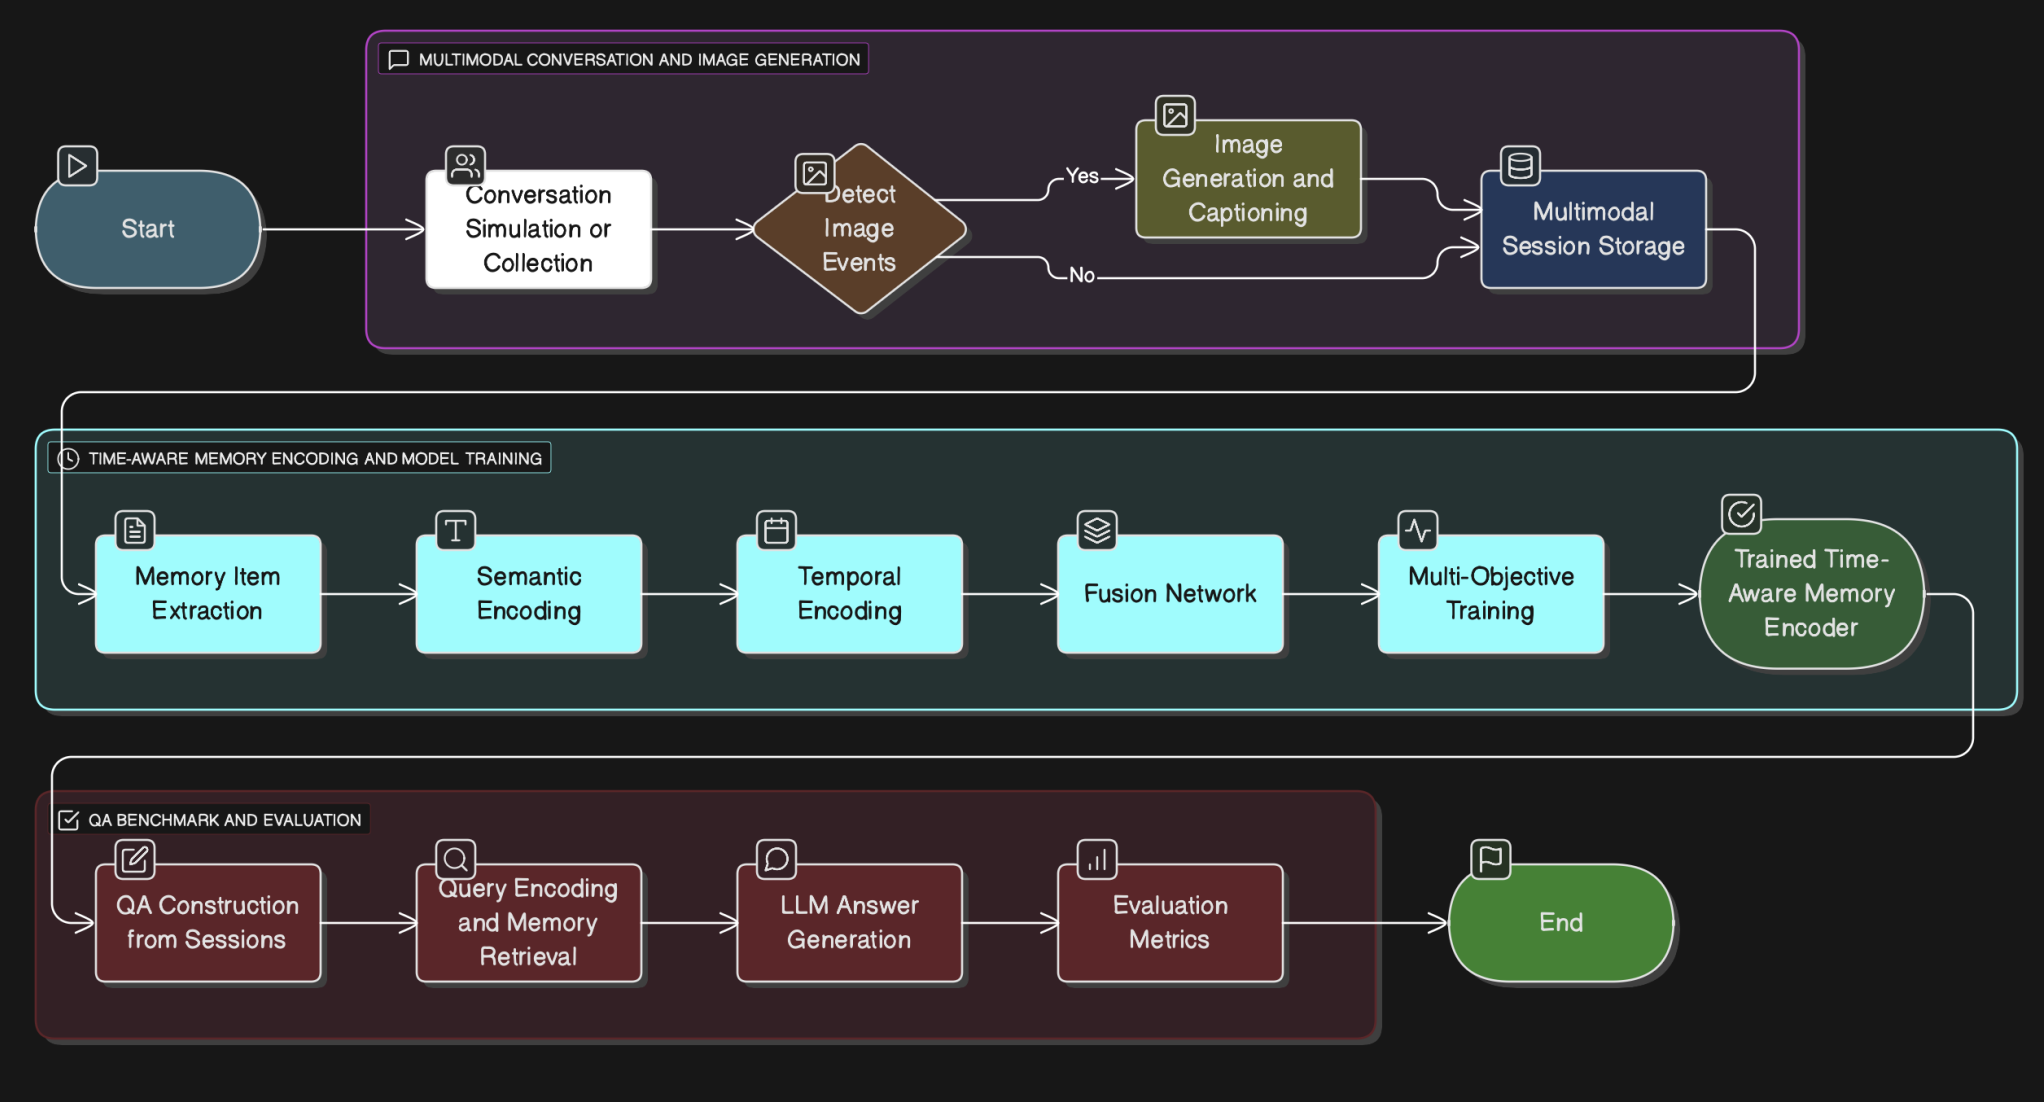Click the play icon on the Start node
This screenshot has height=1102, width=2044.
(x=76, y=166)
